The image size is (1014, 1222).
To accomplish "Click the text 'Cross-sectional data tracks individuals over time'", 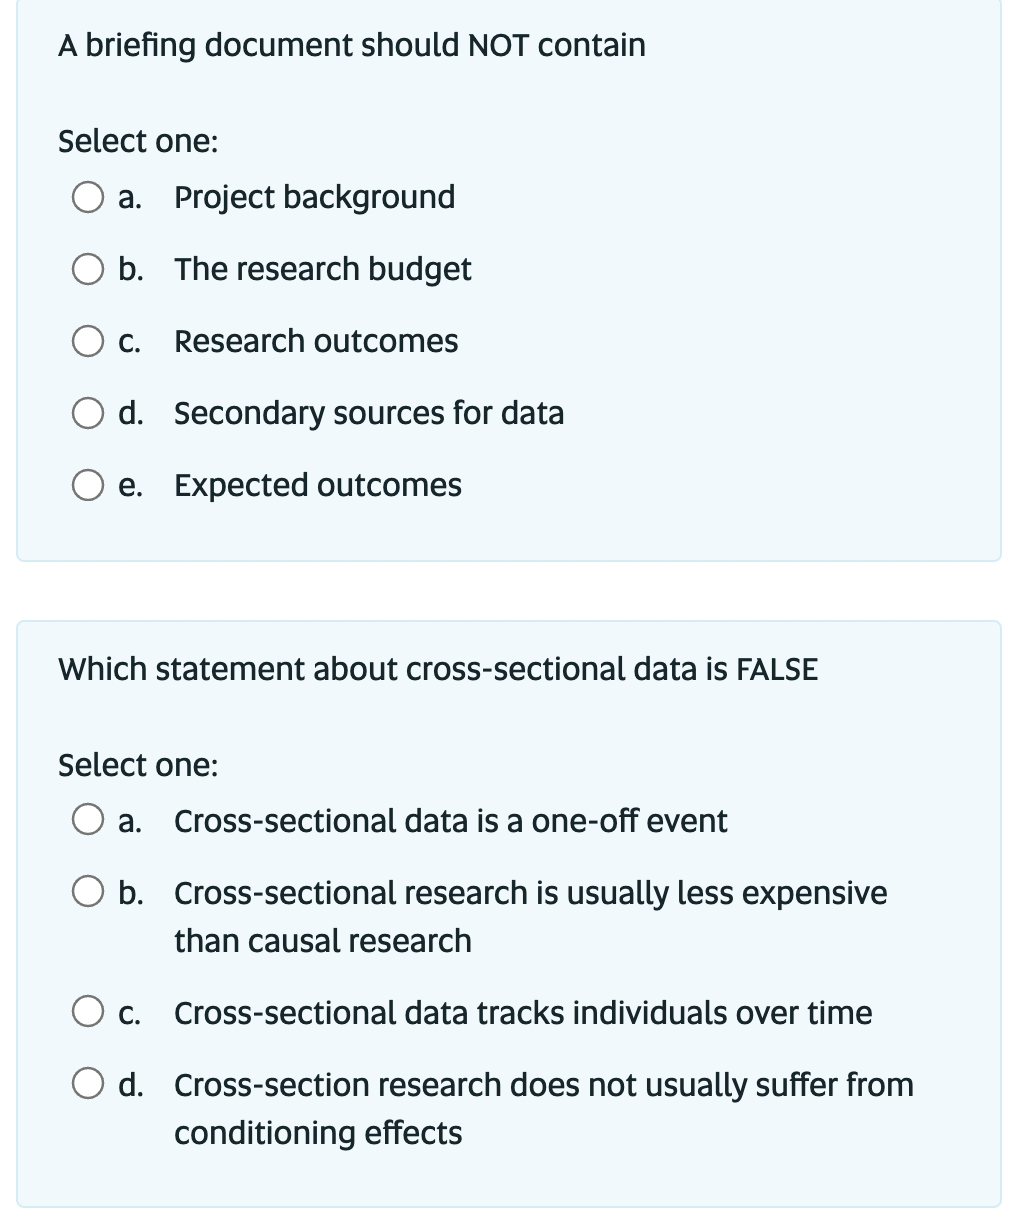I will click(523, 1014).
